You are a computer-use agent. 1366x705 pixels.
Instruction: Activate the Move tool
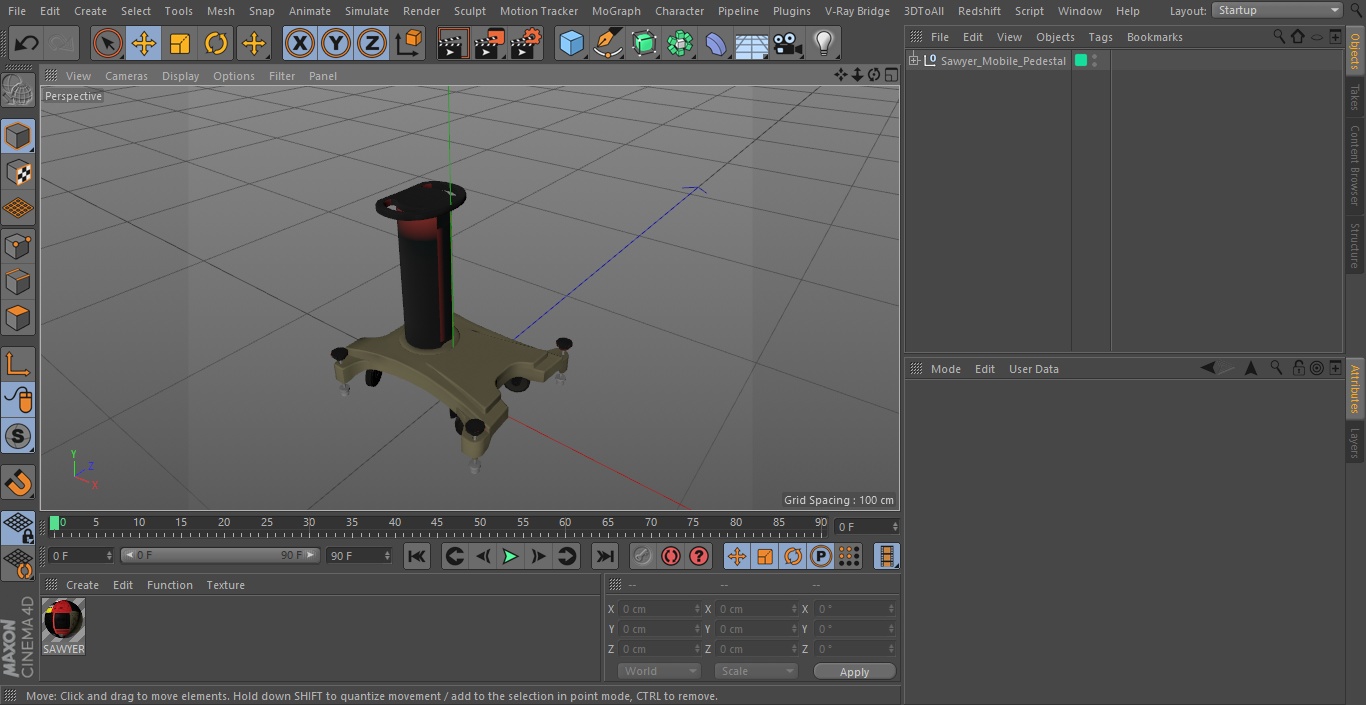(144, 43)
